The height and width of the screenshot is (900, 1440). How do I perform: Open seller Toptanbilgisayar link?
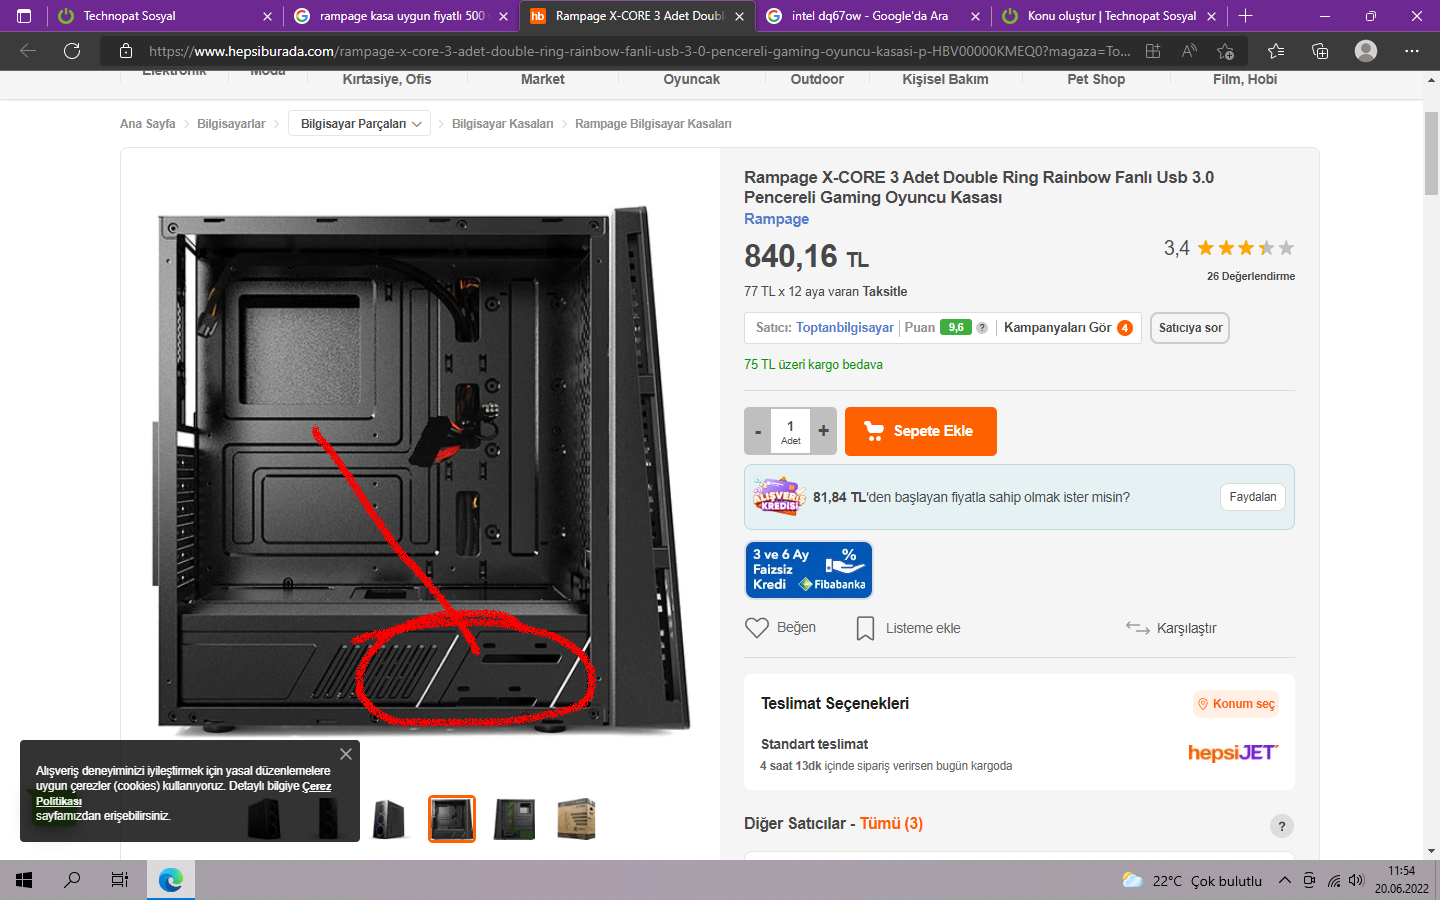click(845, 328)
